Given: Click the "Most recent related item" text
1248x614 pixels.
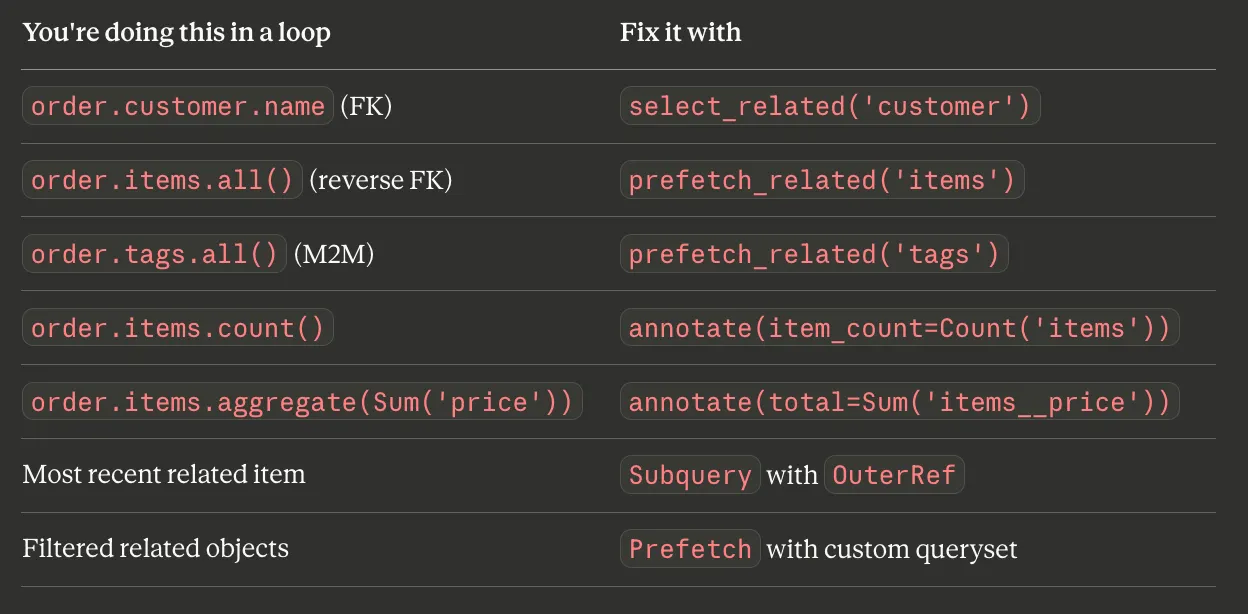Looking at the screenshot, I should coord(164,473).
